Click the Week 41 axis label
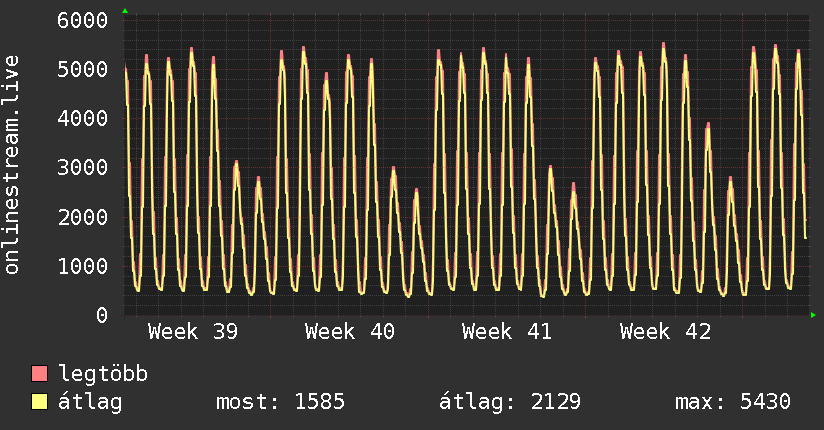Image resolution: width=824 pixels, height=430 pixels. click(507, 332)
